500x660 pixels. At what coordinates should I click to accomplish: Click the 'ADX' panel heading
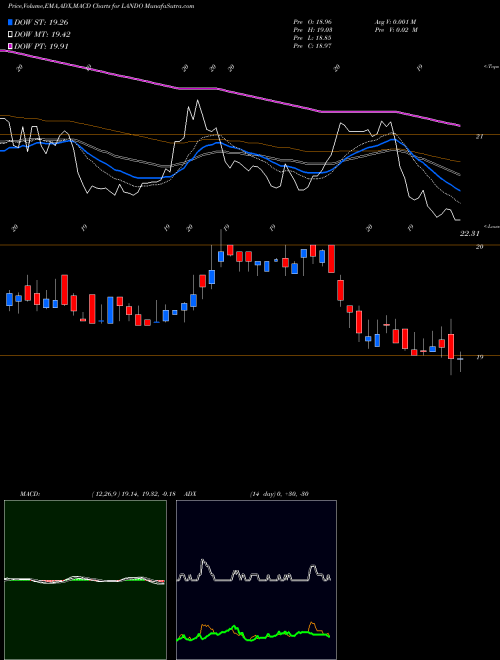point(191,494)
